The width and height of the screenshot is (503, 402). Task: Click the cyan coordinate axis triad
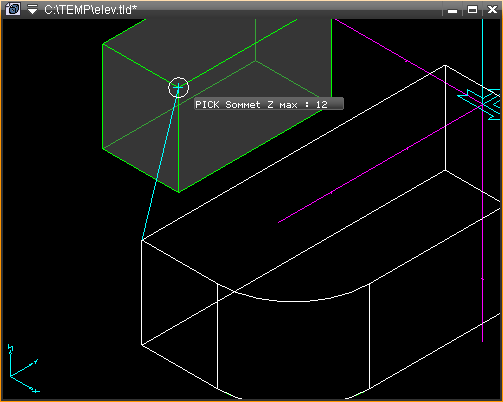click(23, 369)
